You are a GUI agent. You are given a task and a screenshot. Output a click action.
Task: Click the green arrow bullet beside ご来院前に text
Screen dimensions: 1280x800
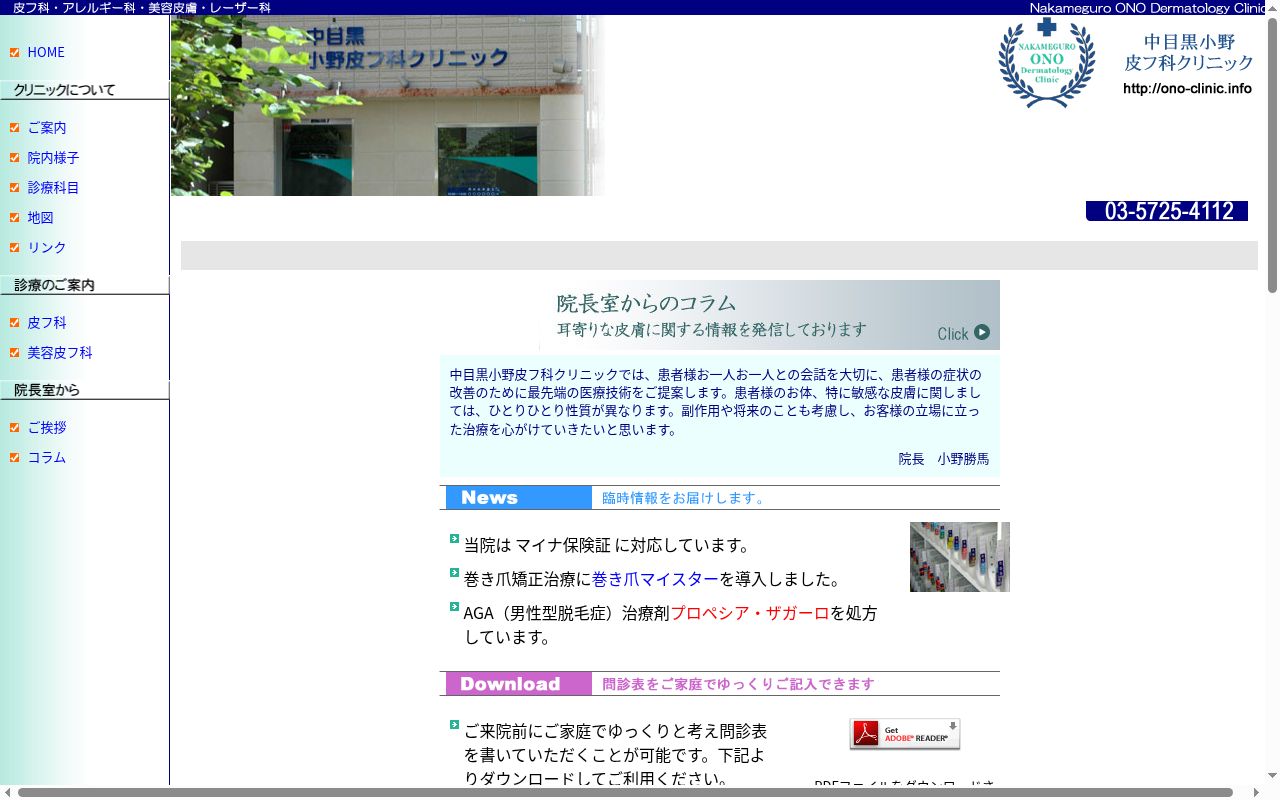(x=455, y=724)
